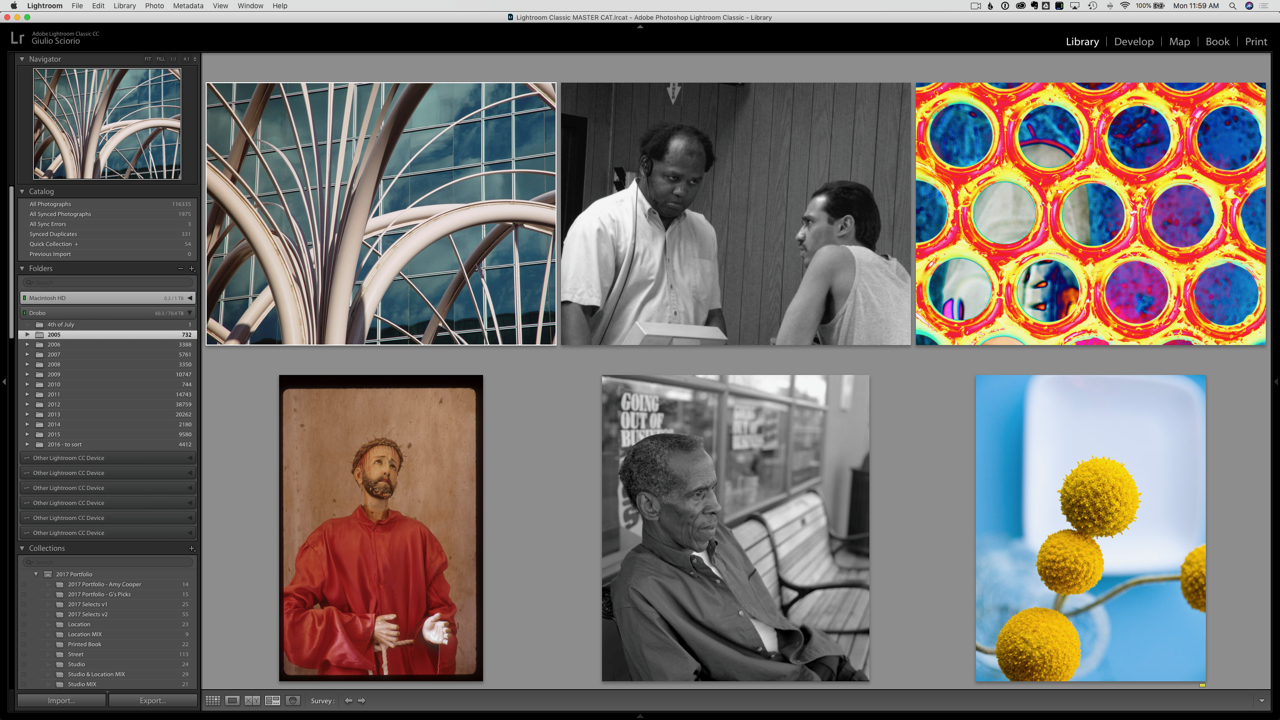Collapse the 2017 Portfolio collection set
The width and height of the screenshot is (1280, 720).
[36, 574]
